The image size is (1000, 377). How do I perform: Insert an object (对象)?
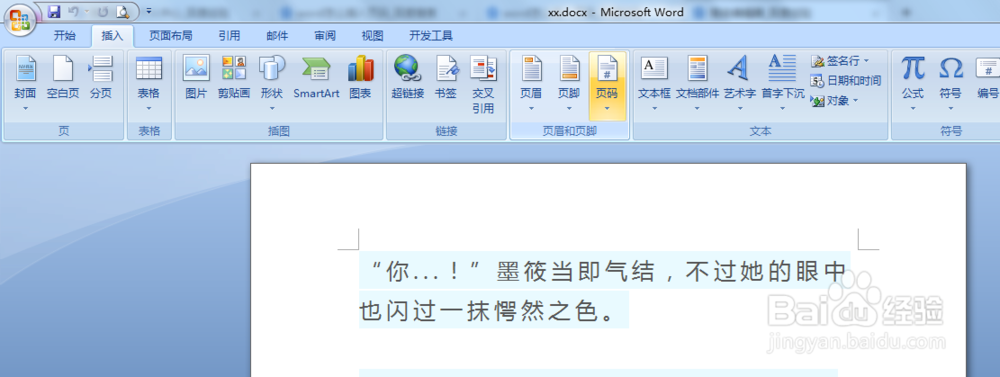coord(835,100)
